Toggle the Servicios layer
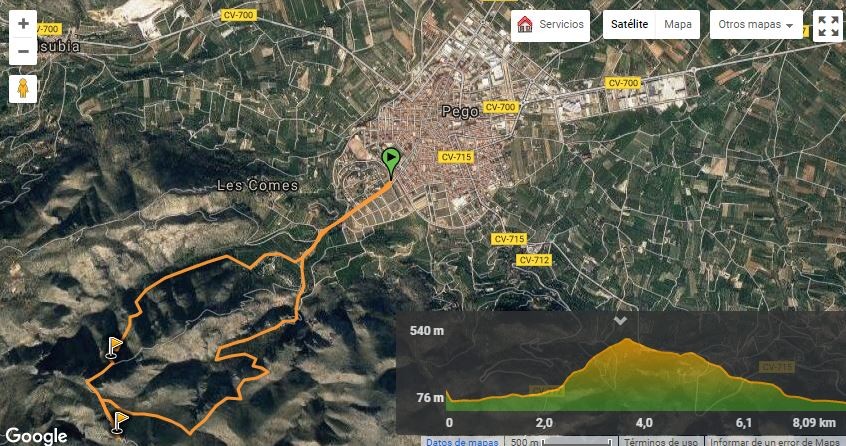Image resolution: width=846 pixels, height=446 pixels. coord(550,25)
